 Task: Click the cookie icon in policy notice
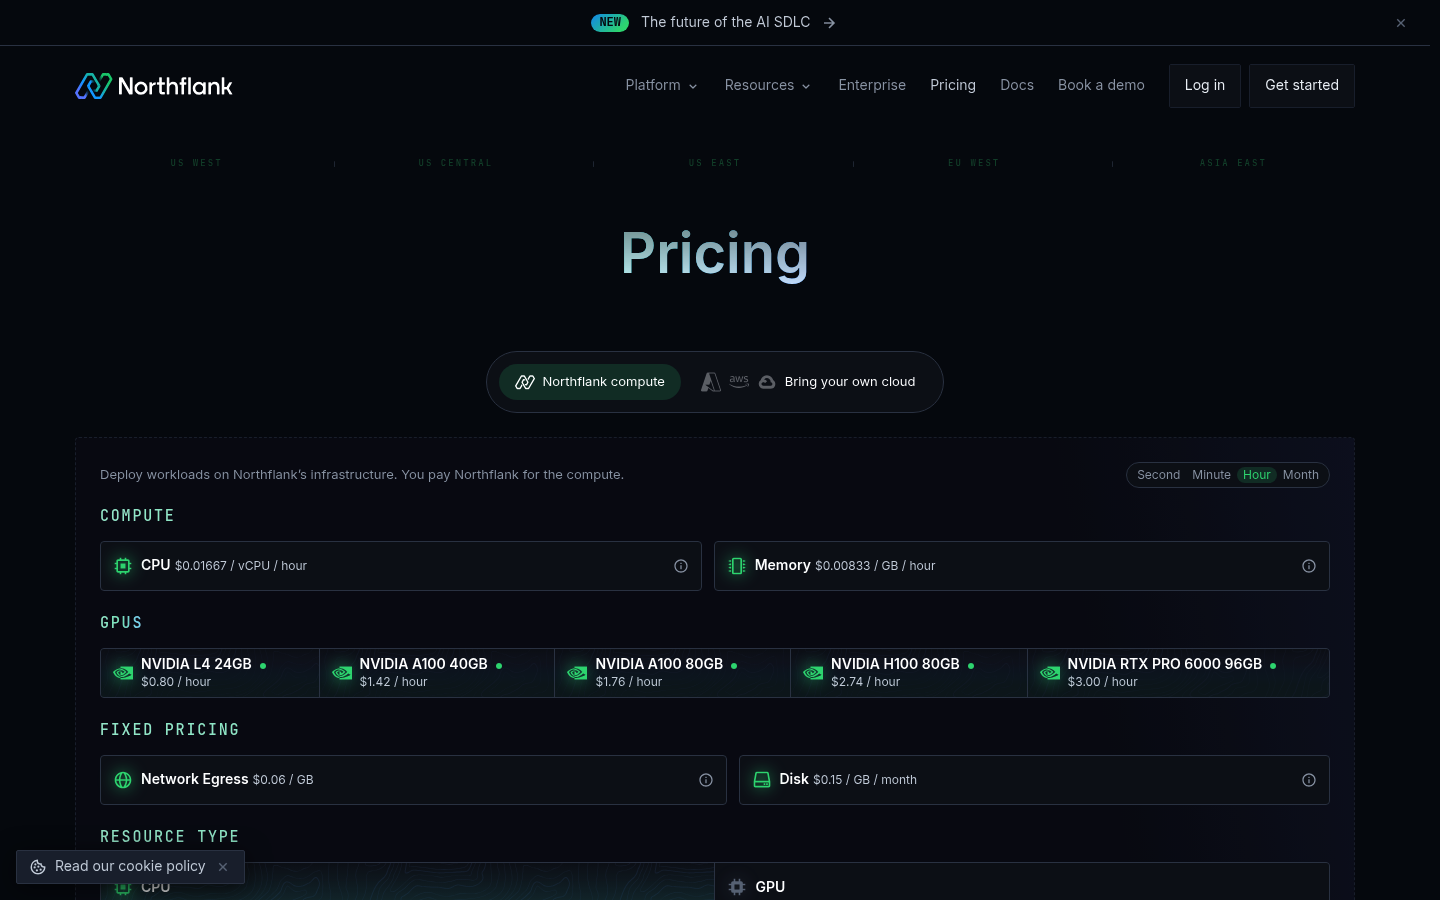[x=38, y=867]
